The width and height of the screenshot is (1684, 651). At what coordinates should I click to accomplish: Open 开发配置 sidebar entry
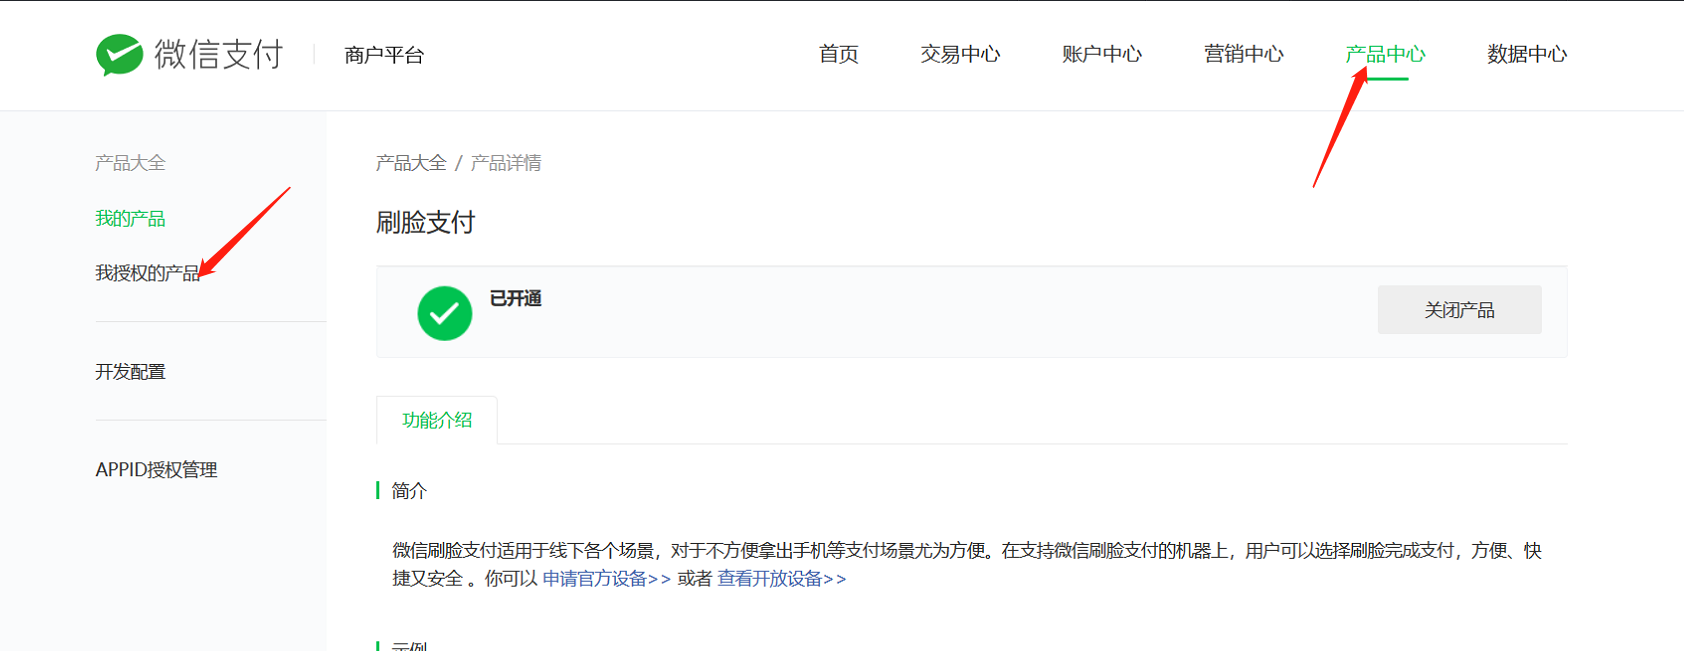[130, 372]
